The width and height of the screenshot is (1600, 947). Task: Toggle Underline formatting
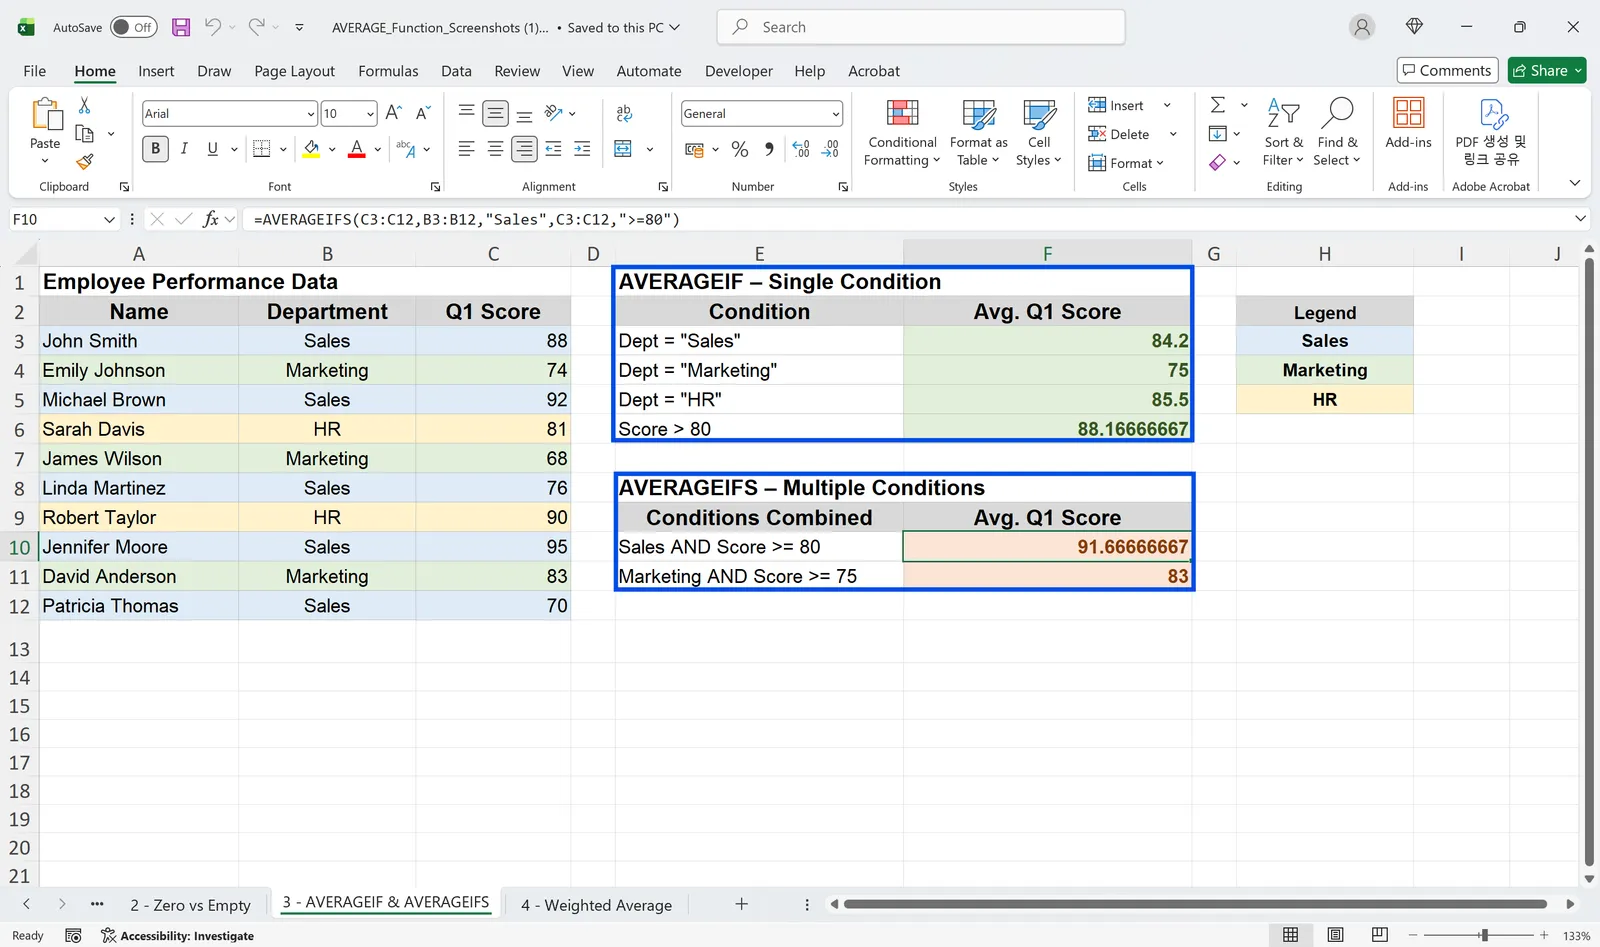point(212,149)
